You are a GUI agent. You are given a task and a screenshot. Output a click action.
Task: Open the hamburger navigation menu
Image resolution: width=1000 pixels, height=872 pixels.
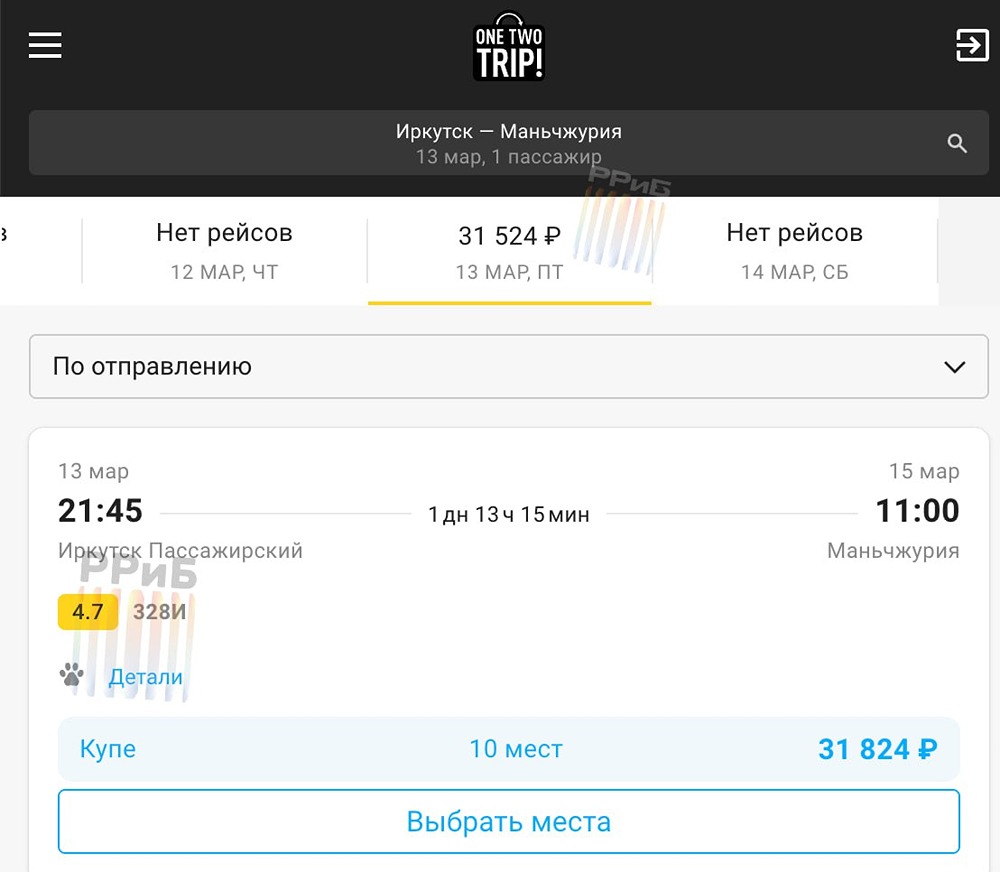coord(45,45)
